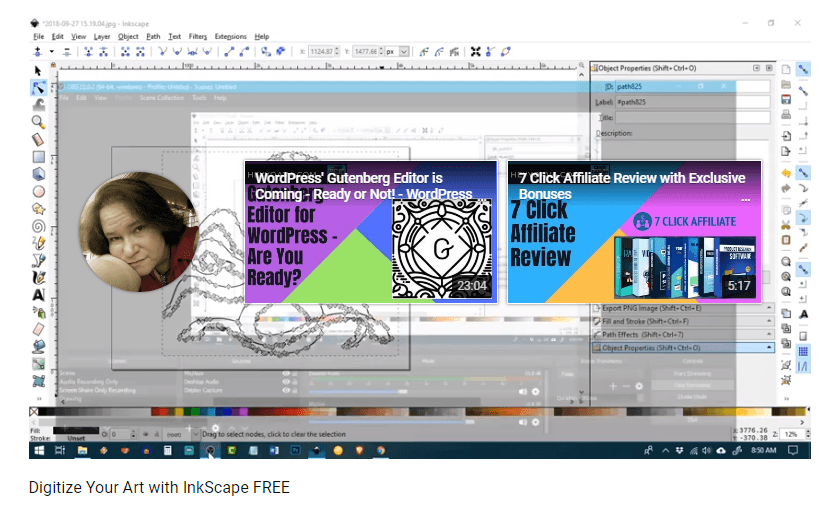This screenshot has height=506, width=823.
Task: Open the Filters menu
Action: 198,36
